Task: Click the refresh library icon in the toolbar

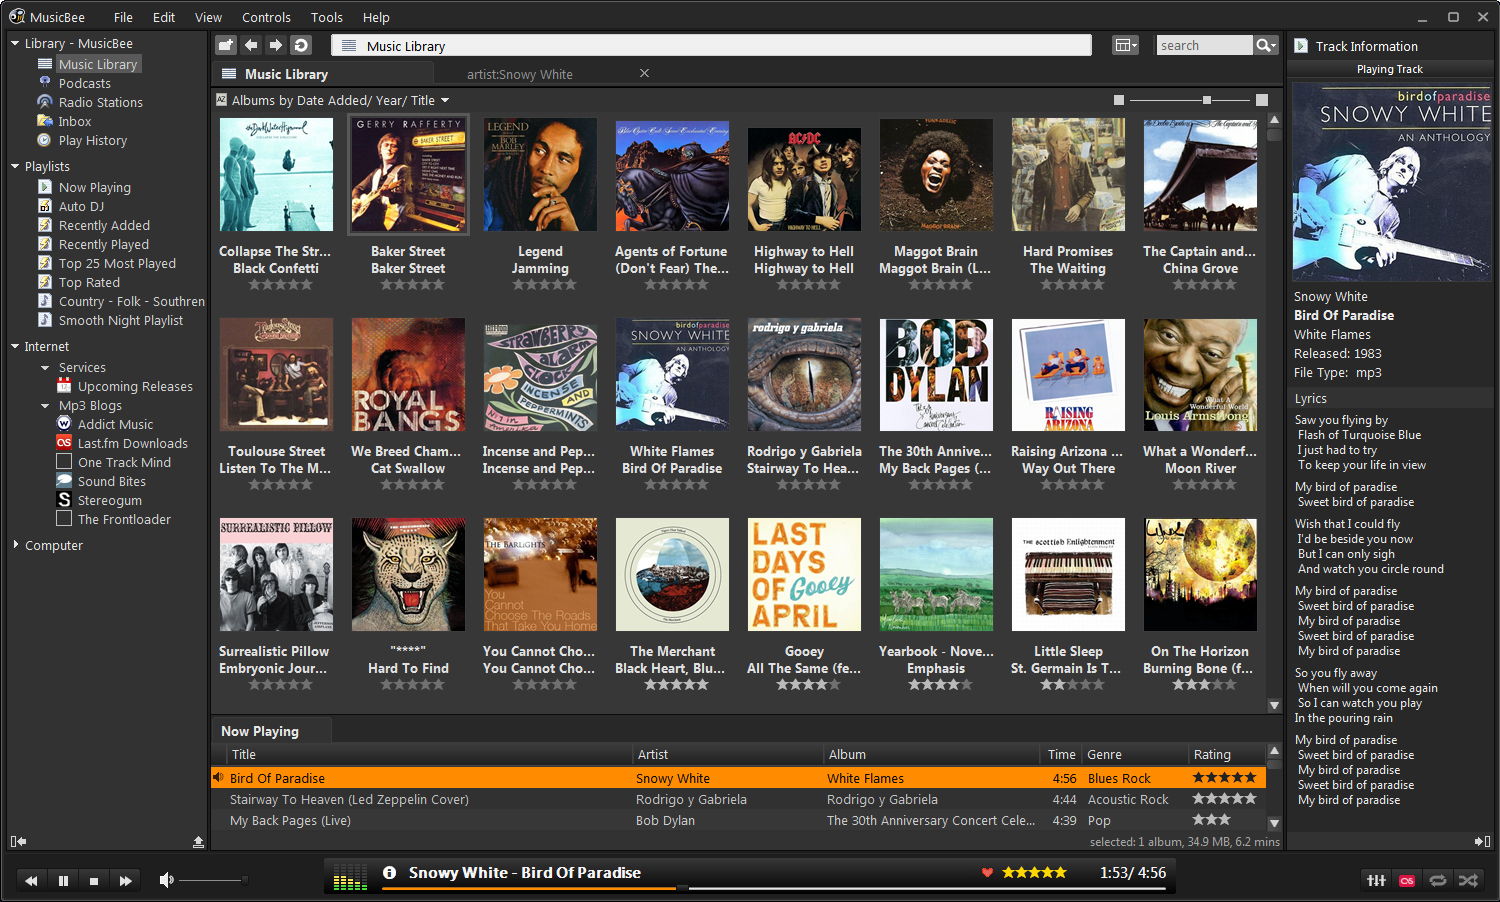Action: pos(300,45)
